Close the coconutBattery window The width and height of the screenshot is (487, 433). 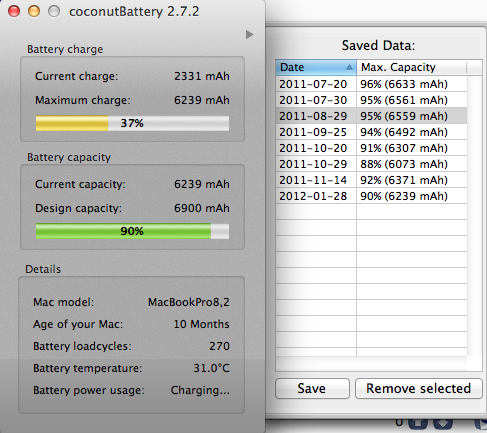pos(14,11)
